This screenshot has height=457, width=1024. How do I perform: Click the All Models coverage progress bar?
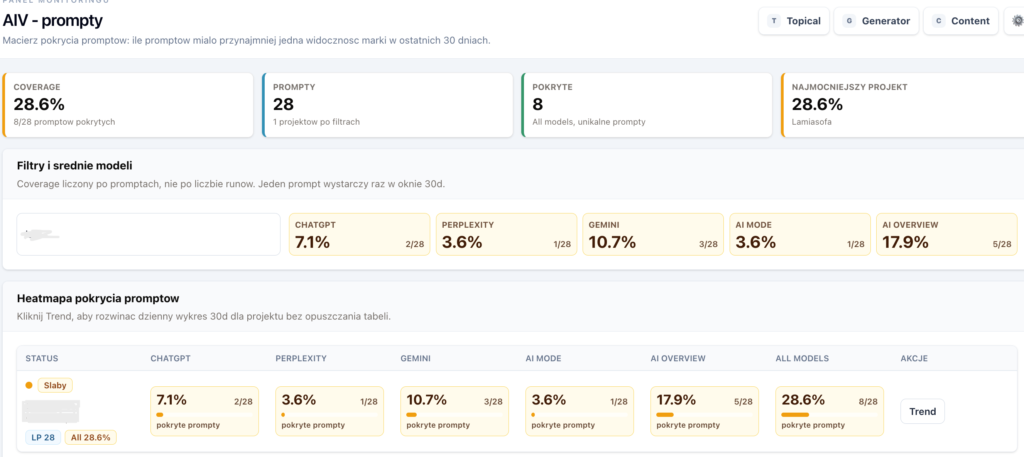[x=829, y=415]
